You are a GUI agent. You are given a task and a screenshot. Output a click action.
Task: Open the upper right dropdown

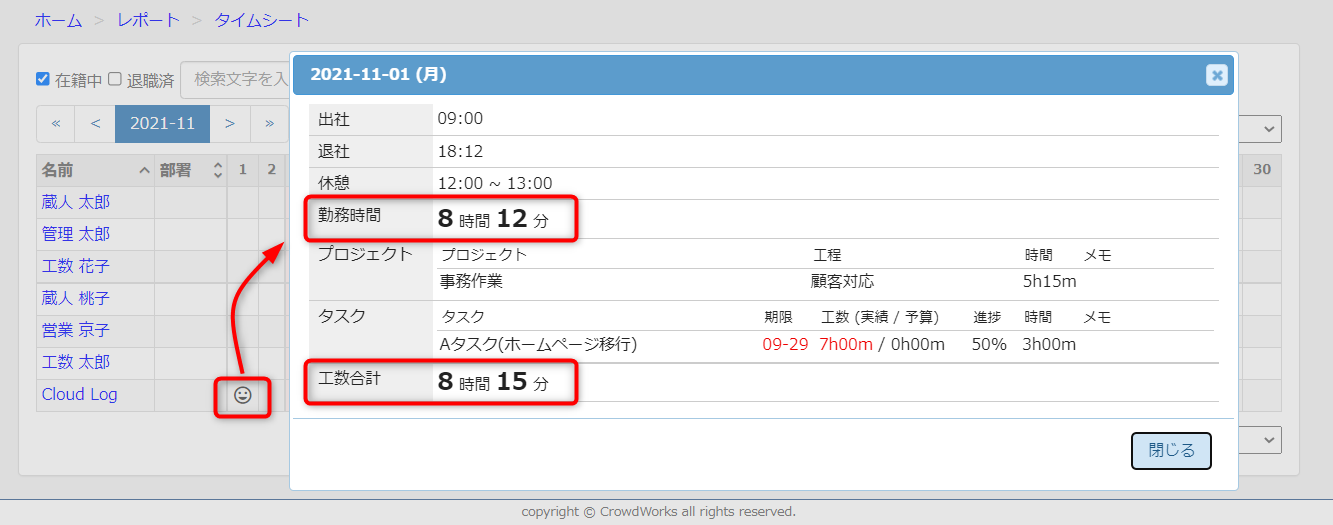(1260, 128)
